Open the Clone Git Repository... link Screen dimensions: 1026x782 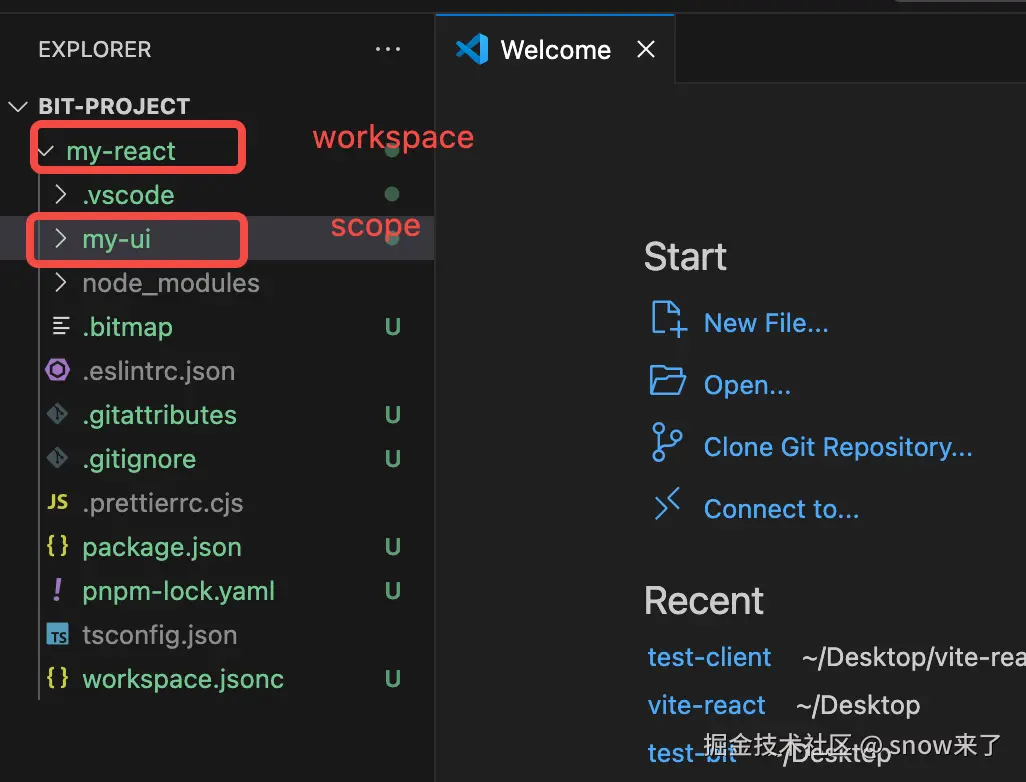tap(838, 447)
